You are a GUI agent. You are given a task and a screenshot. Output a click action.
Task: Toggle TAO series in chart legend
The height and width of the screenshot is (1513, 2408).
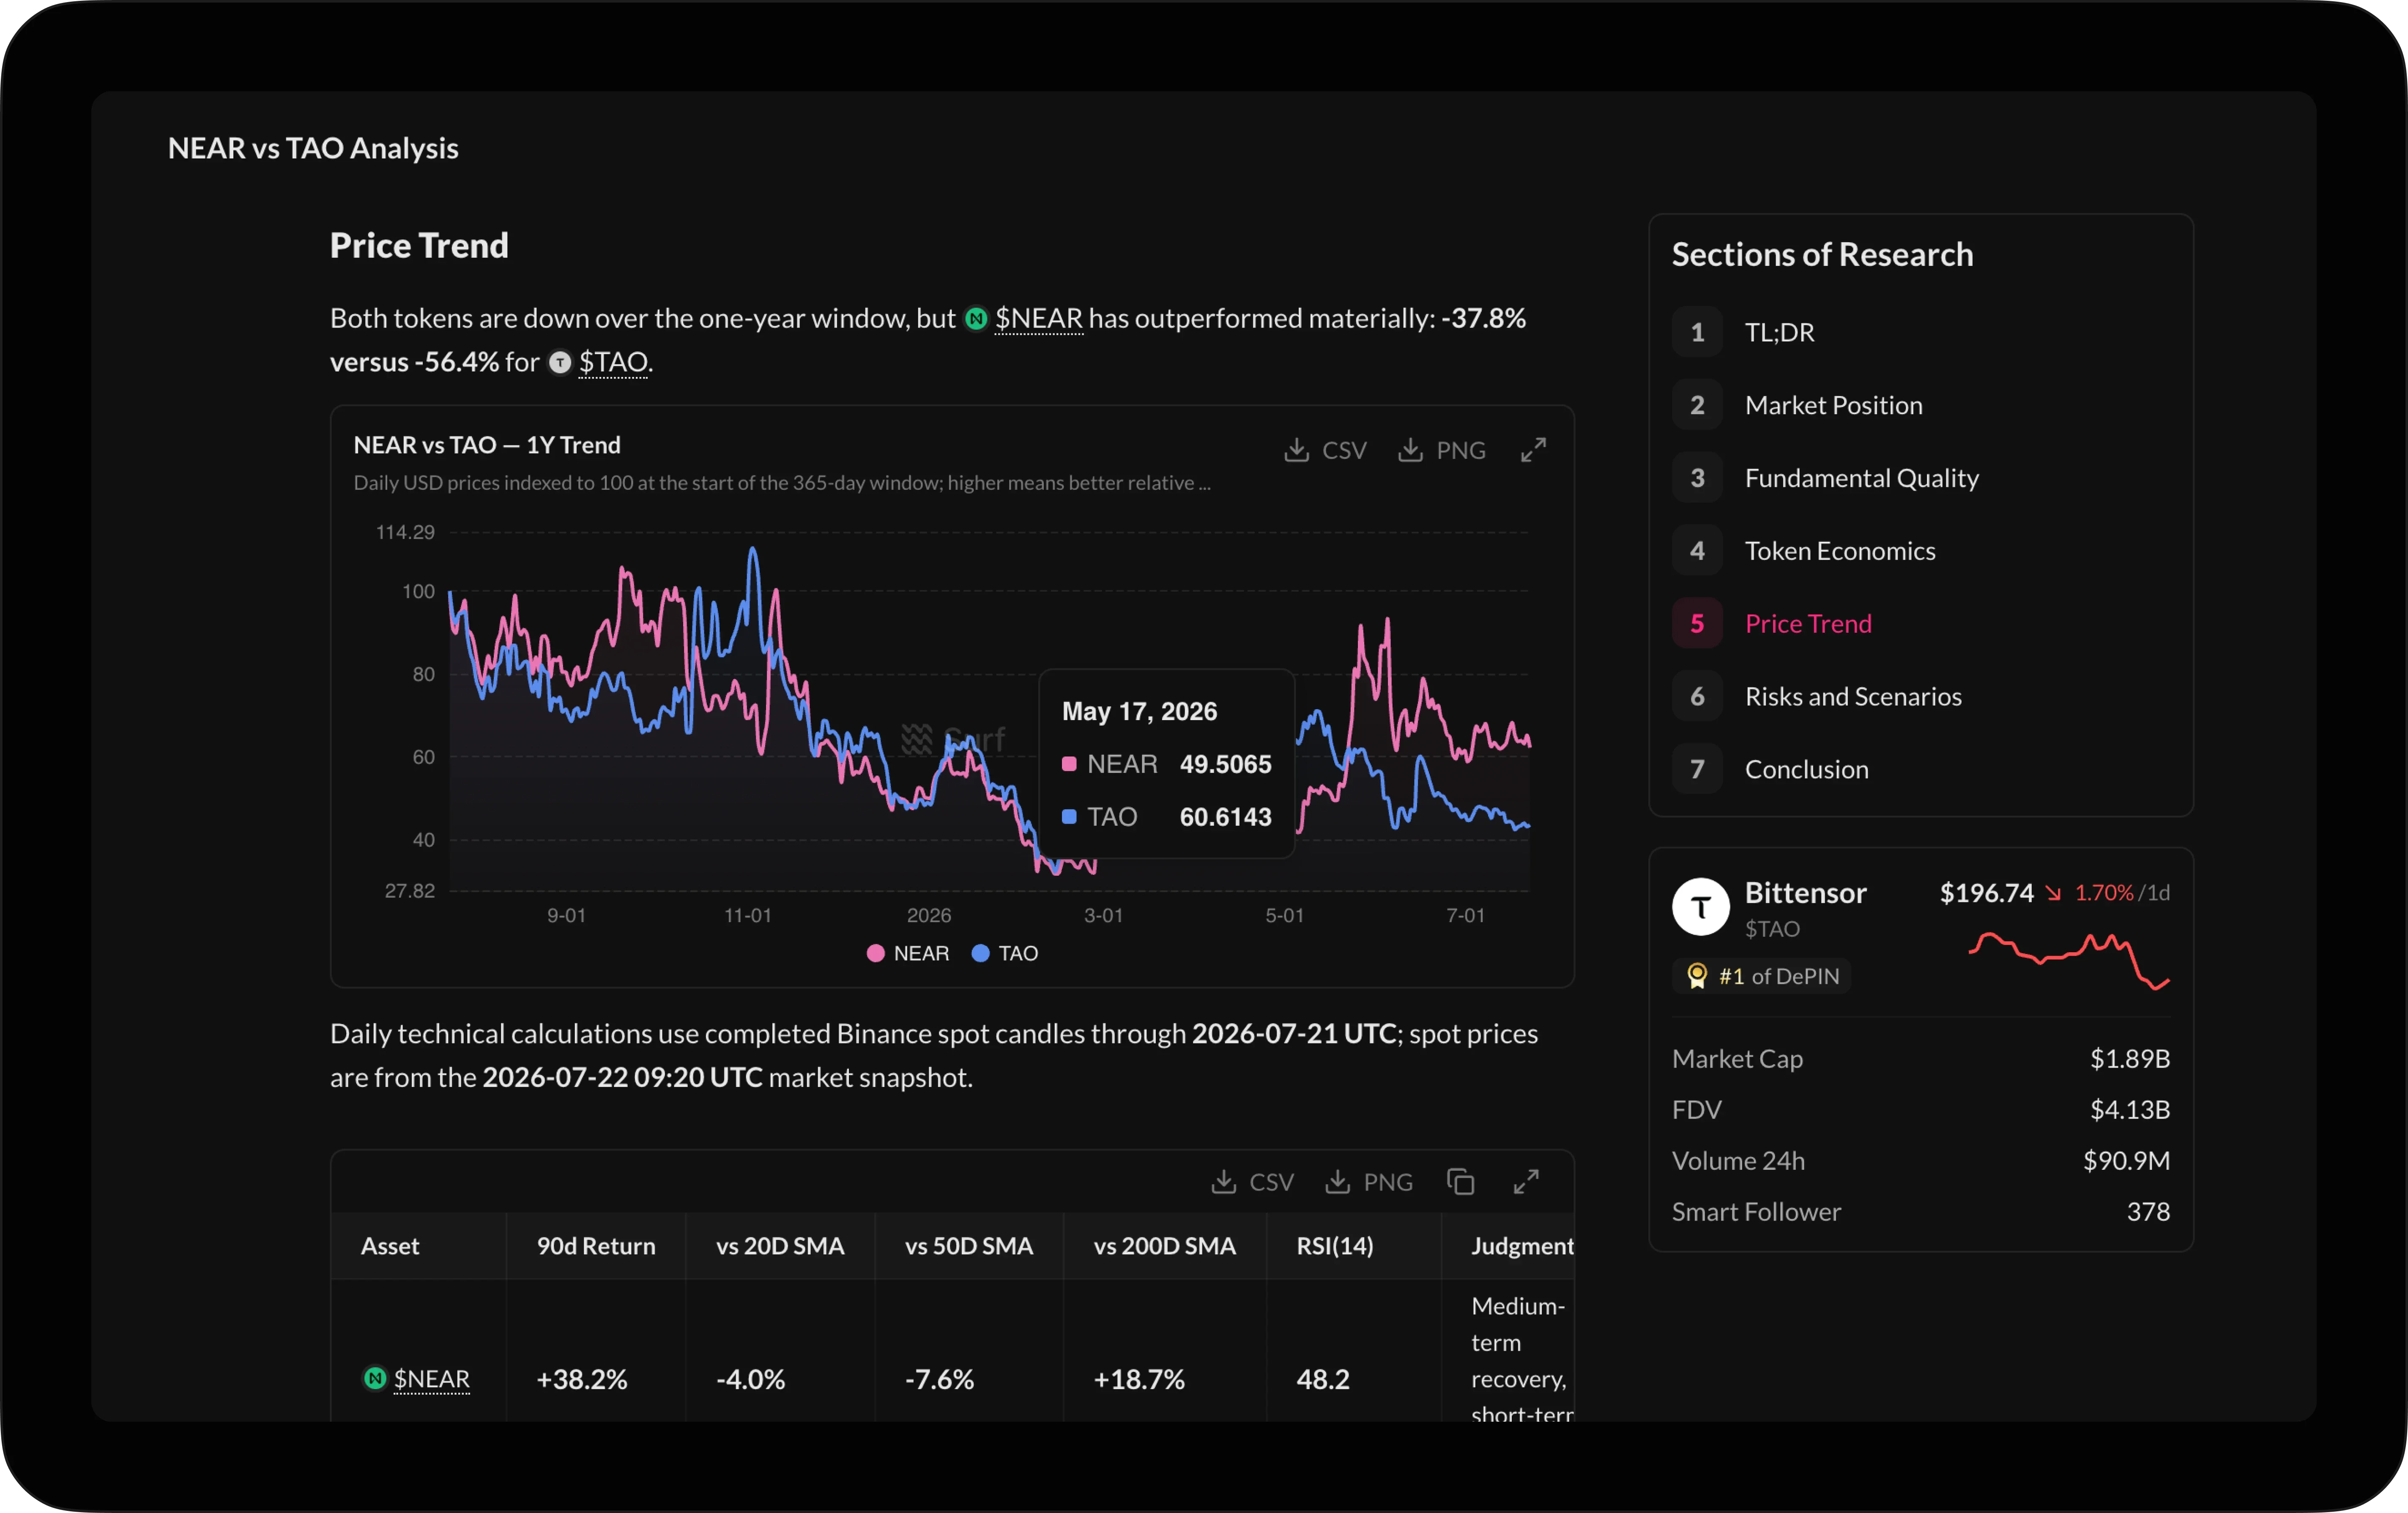tap(1005, 953)
